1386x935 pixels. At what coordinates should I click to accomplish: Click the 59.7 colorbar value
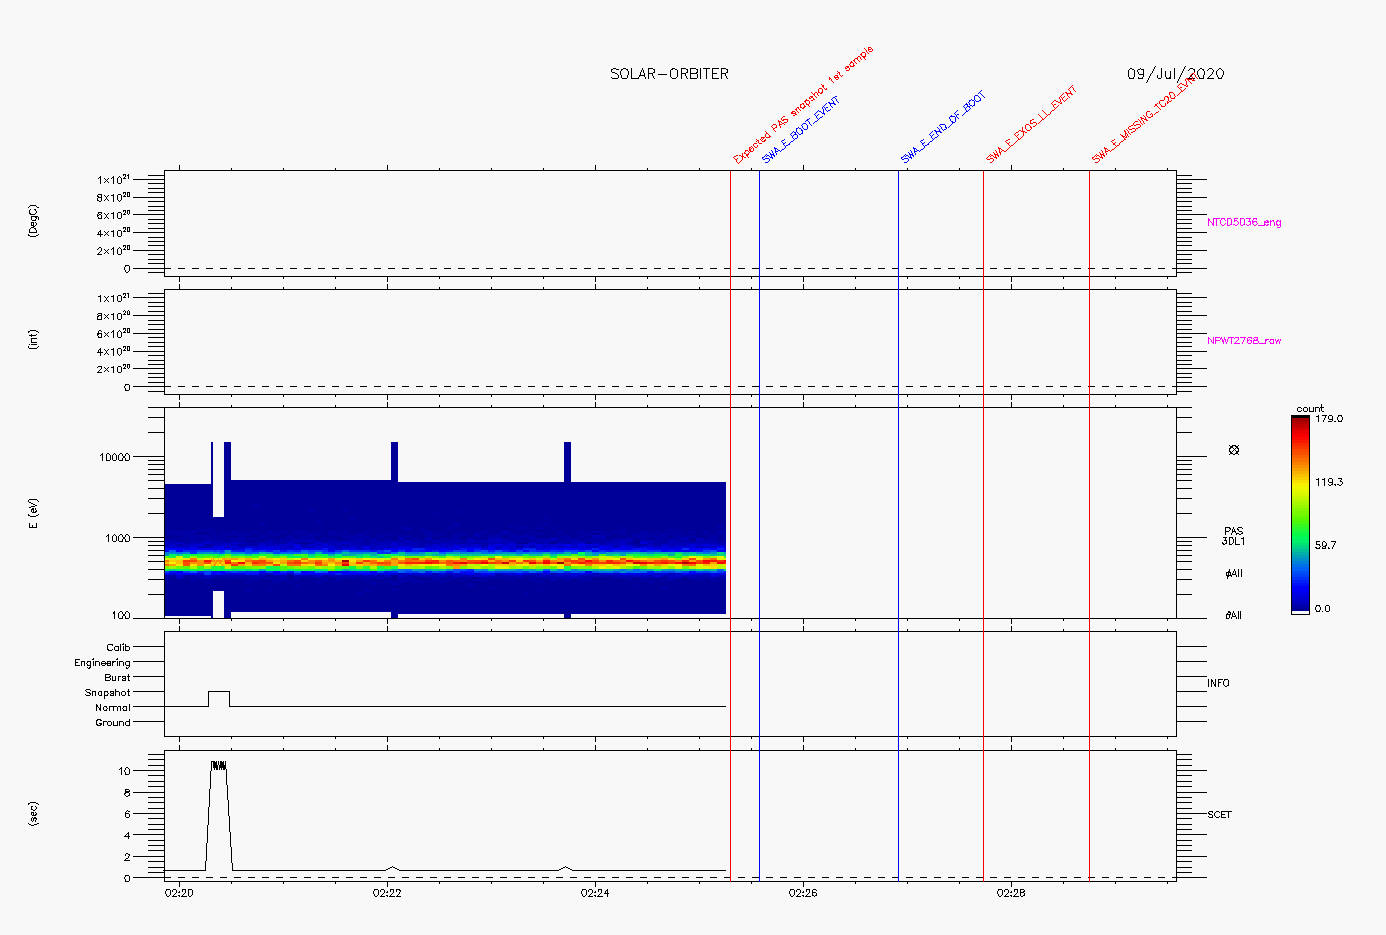tap(1326, 545)
